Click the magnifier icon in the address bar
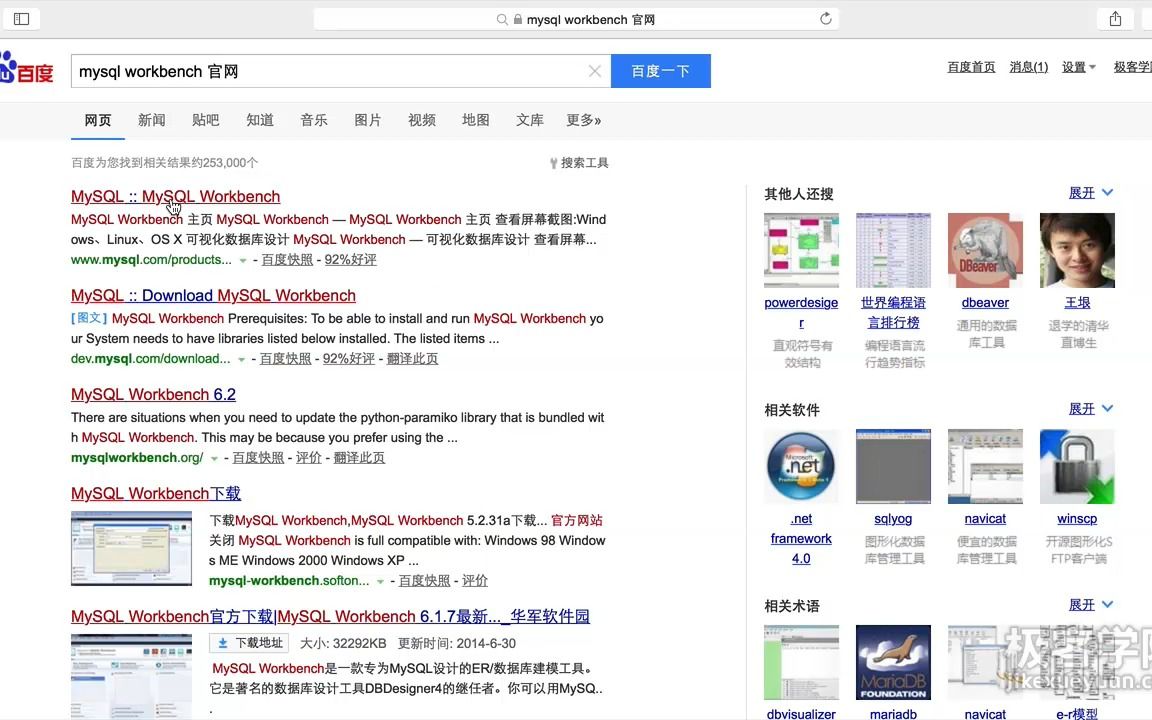This screenshot has width=1152, height=720. (500, 18)
